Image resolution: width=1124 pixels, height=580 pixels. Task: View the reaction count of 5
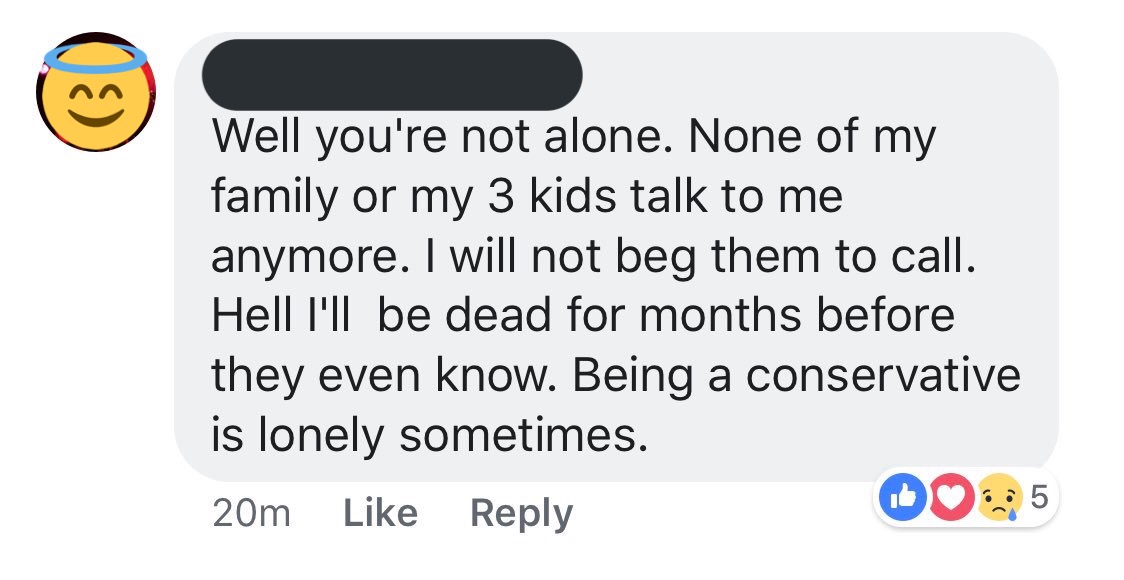(x=1039, y=497)
